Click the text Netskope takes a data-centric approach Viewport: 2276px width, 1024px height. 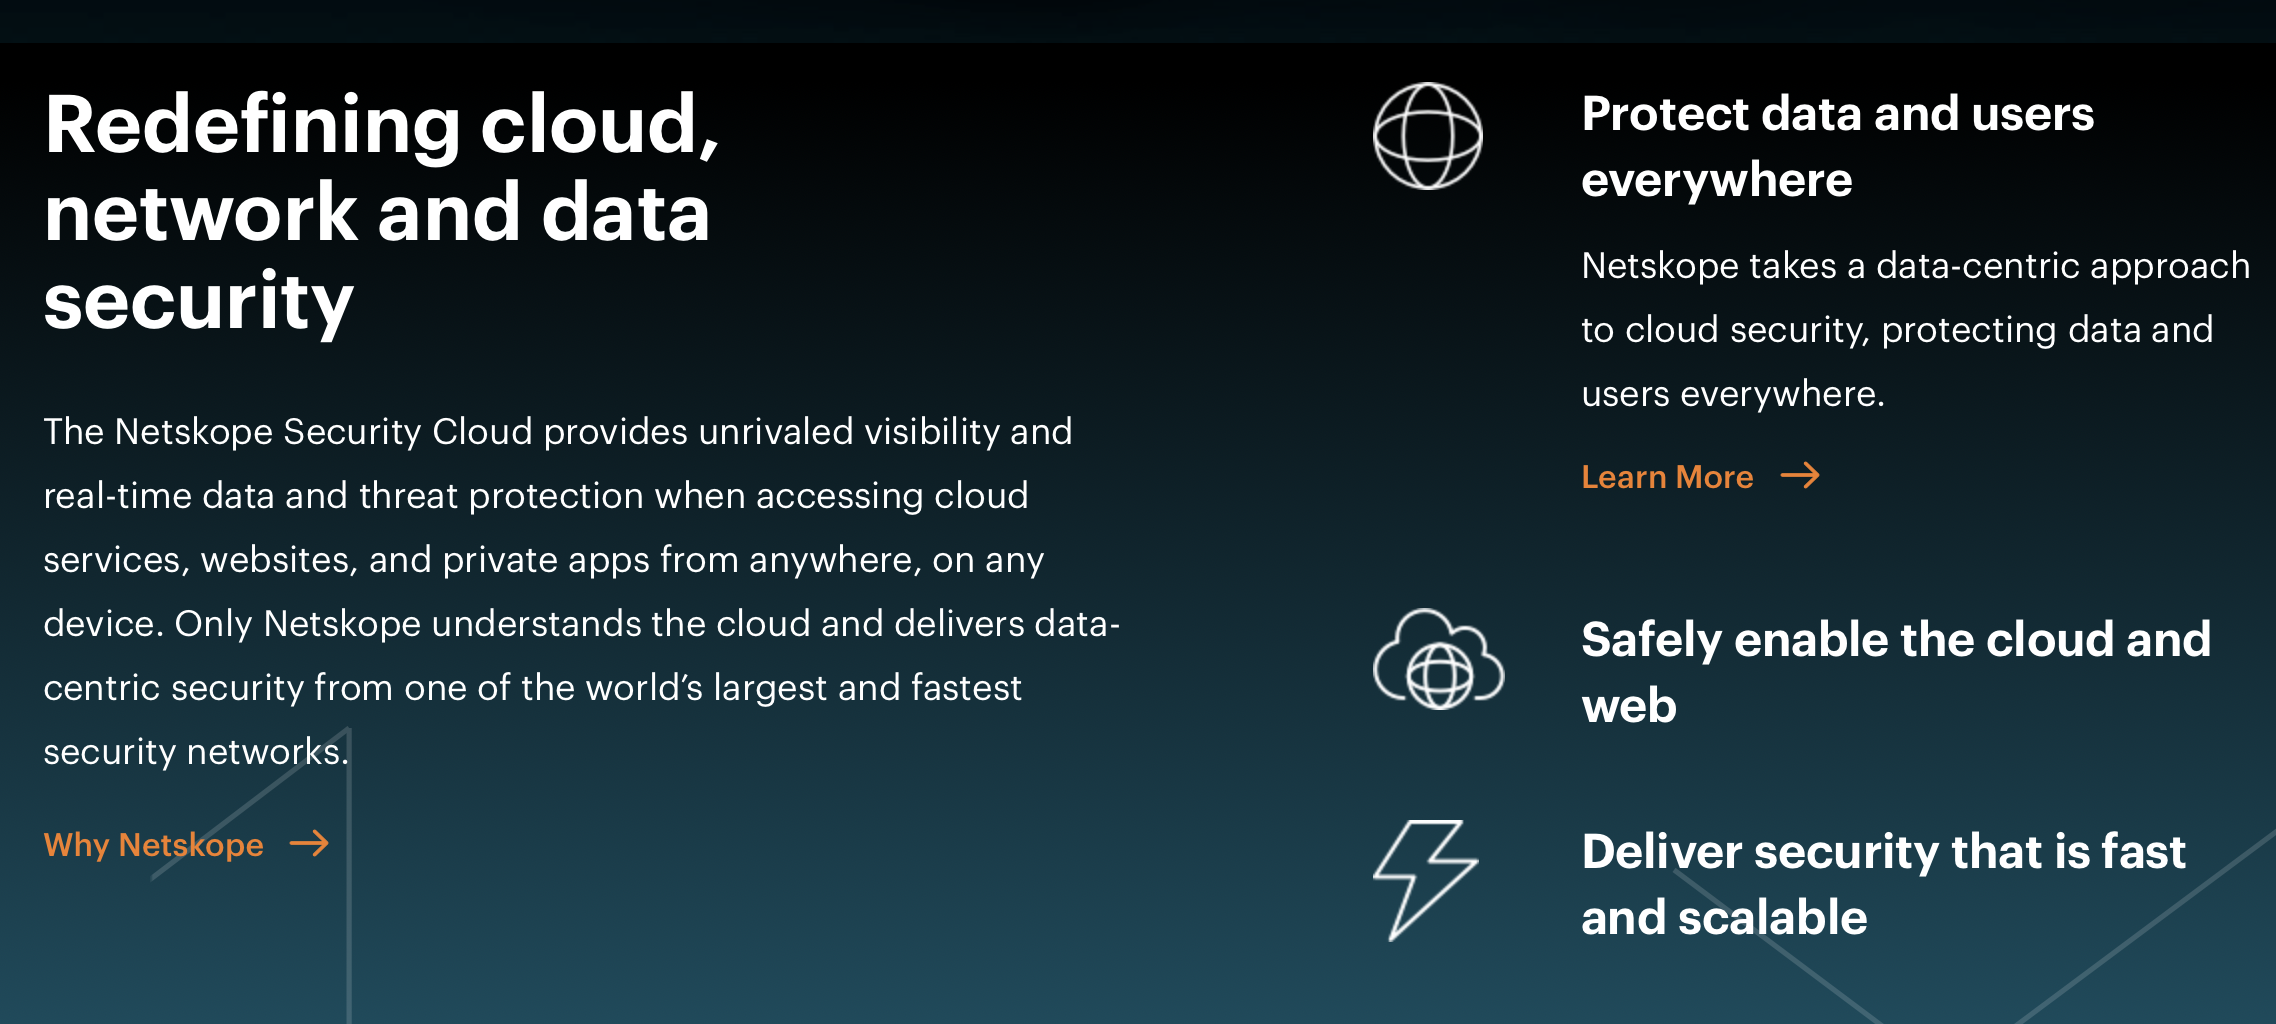(x=1915, y=329)
